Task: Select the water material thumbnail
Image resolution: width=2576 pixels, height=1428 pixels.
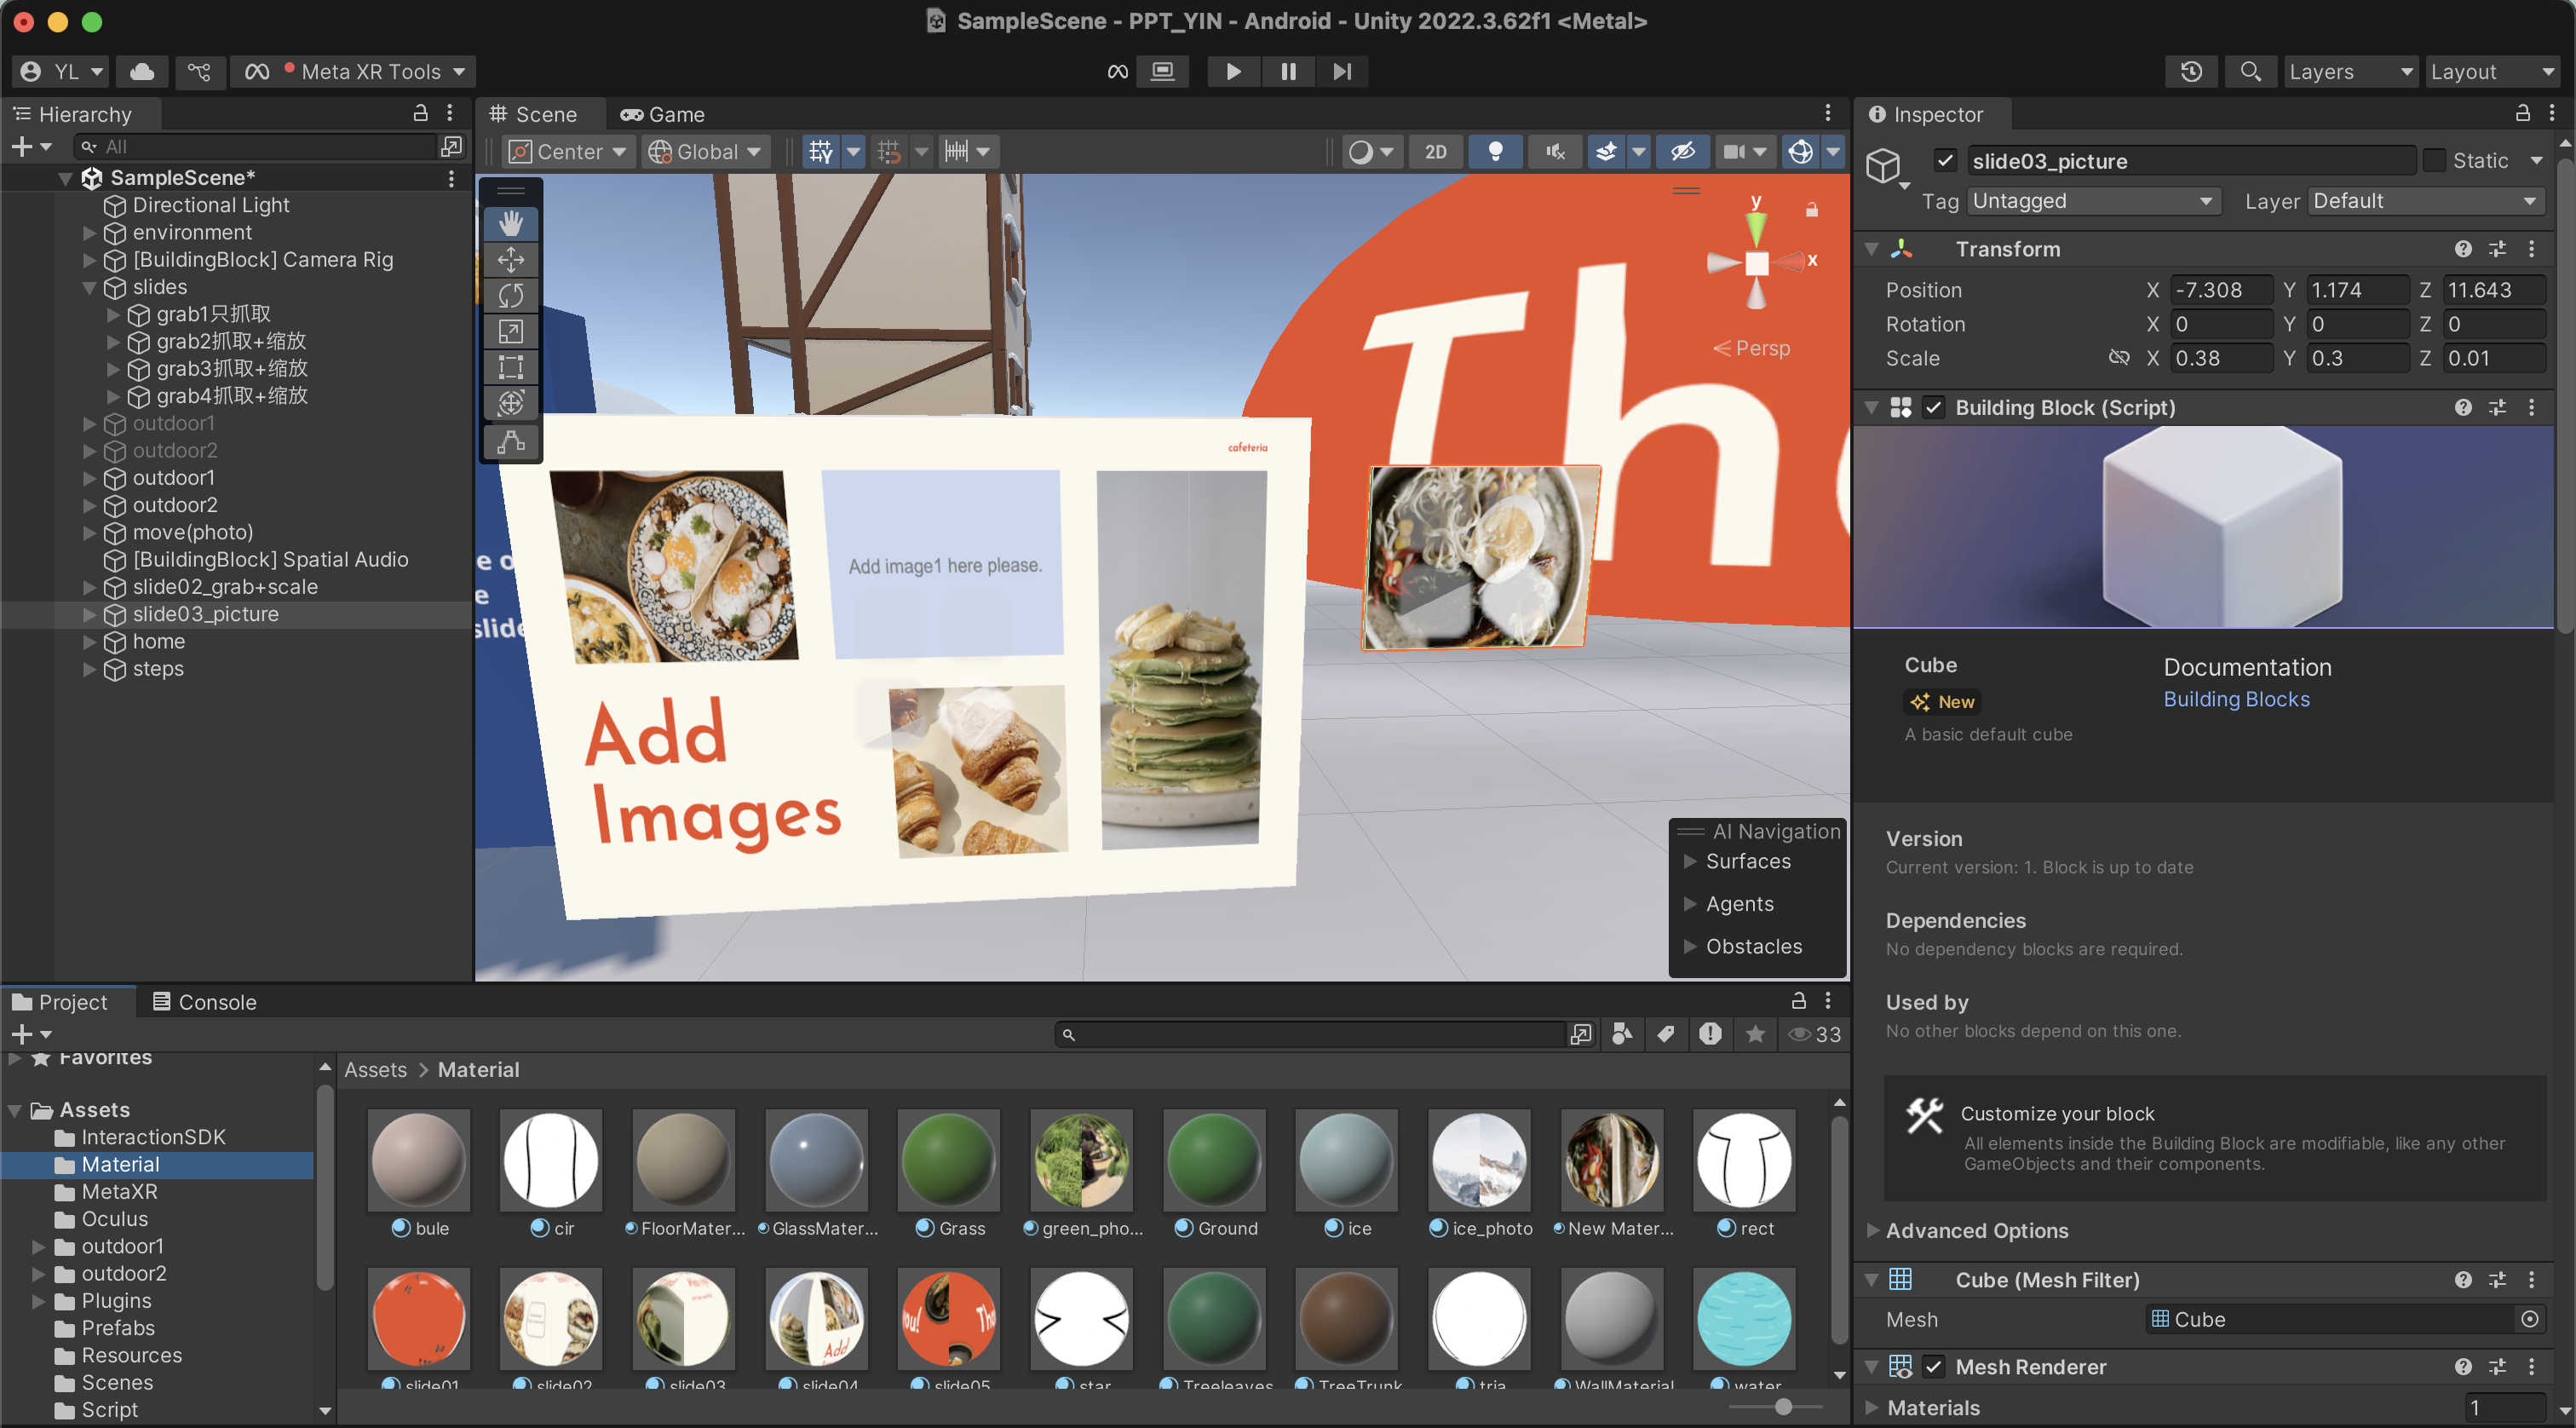Action: pyautogui.click(x=1744, y=1320)
